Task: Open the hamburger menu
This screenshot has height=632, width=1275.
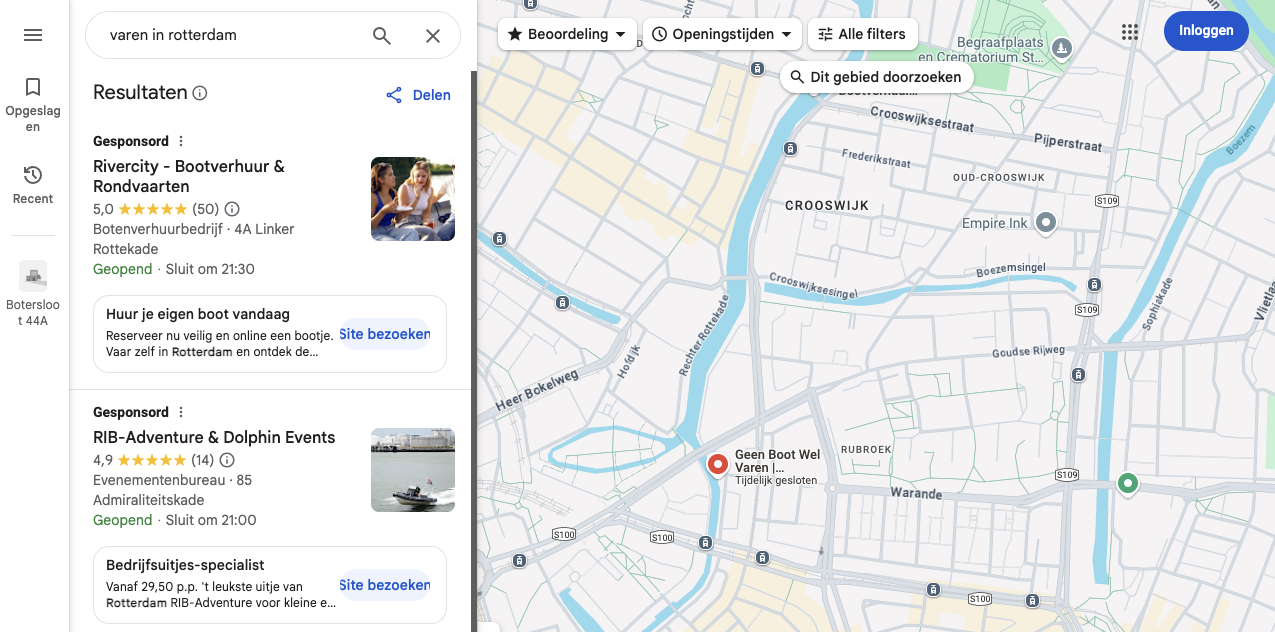Action: point(33,35)
